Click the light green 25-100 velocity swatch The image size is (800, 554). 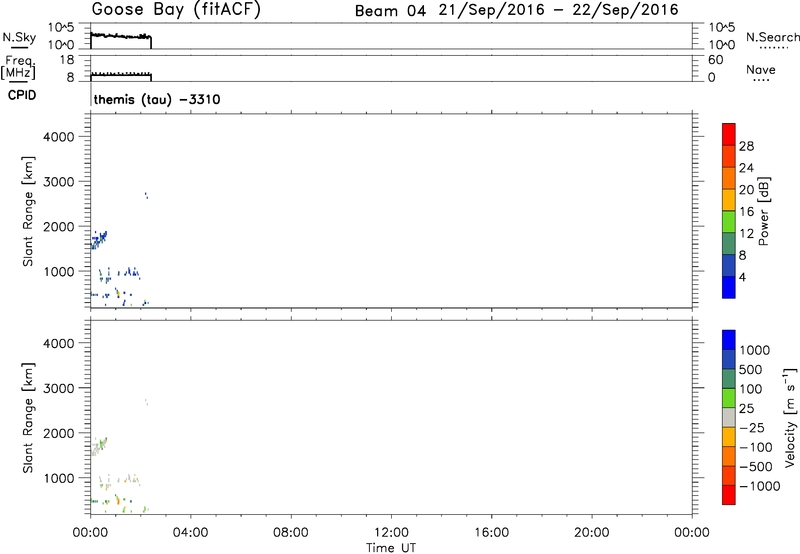pos(729,398)
